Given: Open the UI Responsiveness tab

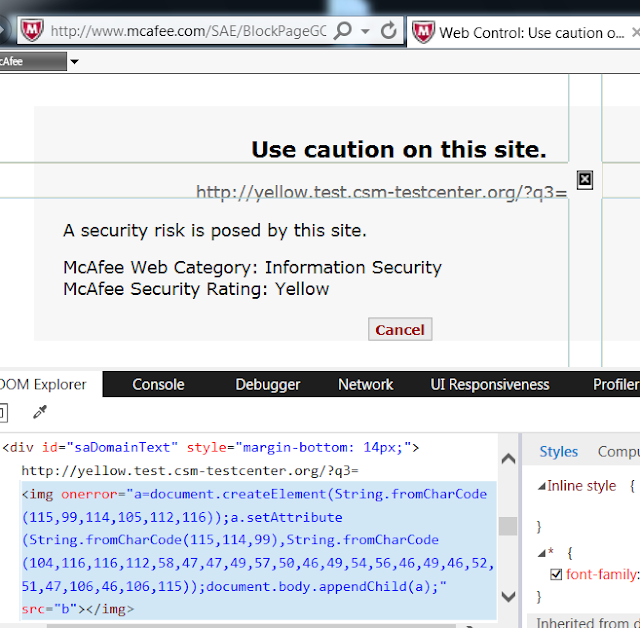Looking at the screenshot, I should 489,384.
